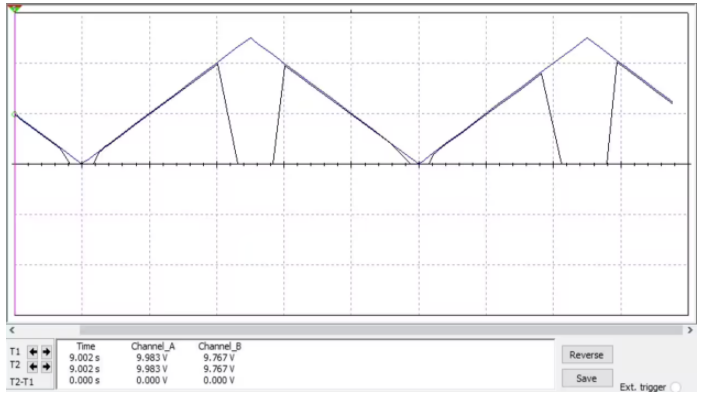Click the T2-T1 row label
The height and width of the screenshot is (413, 717).
(21, 382)
